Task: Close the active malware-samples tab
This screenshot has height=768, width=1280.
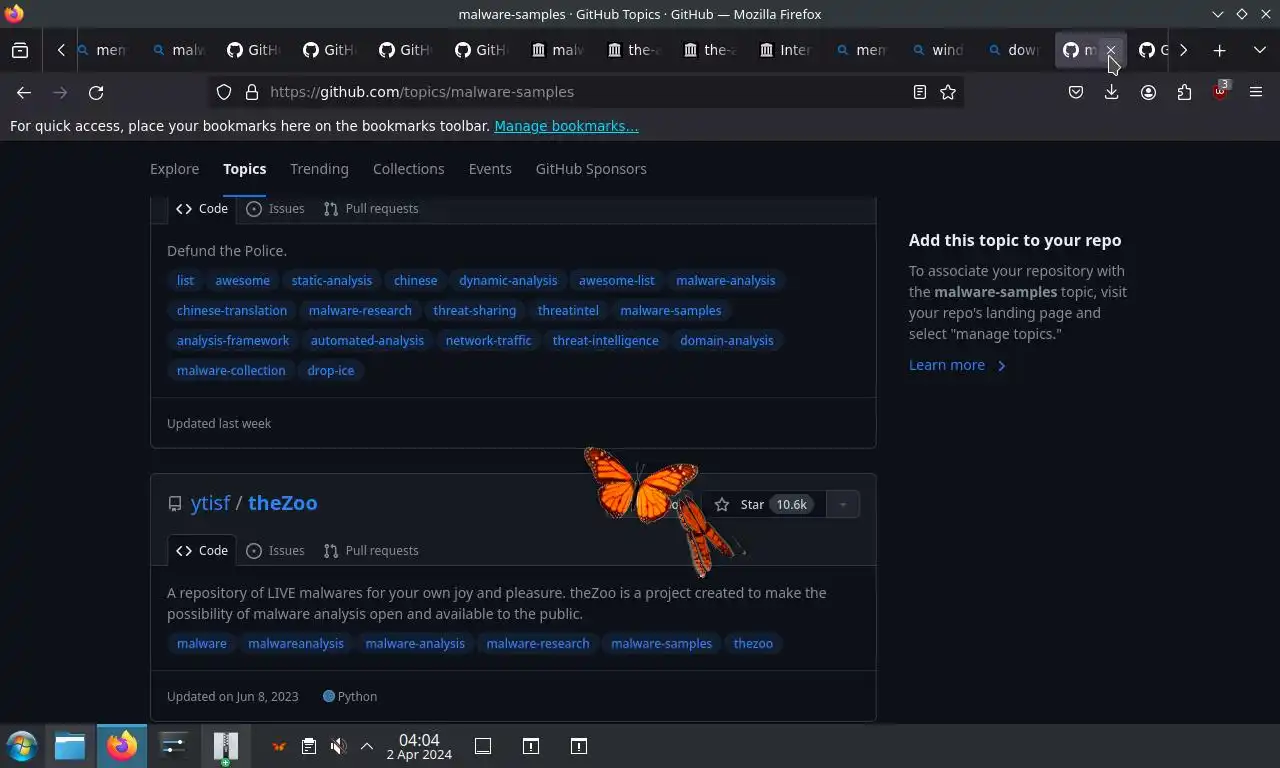Action: (x=1110, y=50)
